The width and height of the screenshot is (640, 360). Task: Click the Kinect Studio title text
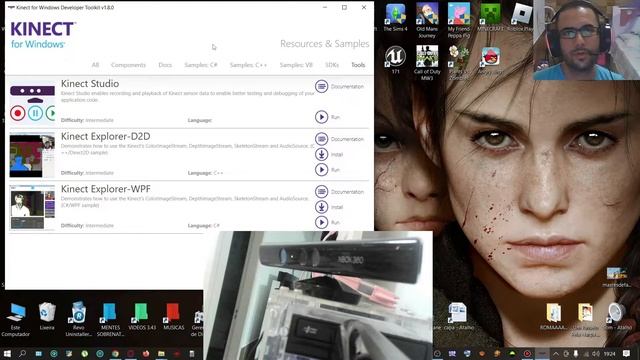[x=90, y=84]
